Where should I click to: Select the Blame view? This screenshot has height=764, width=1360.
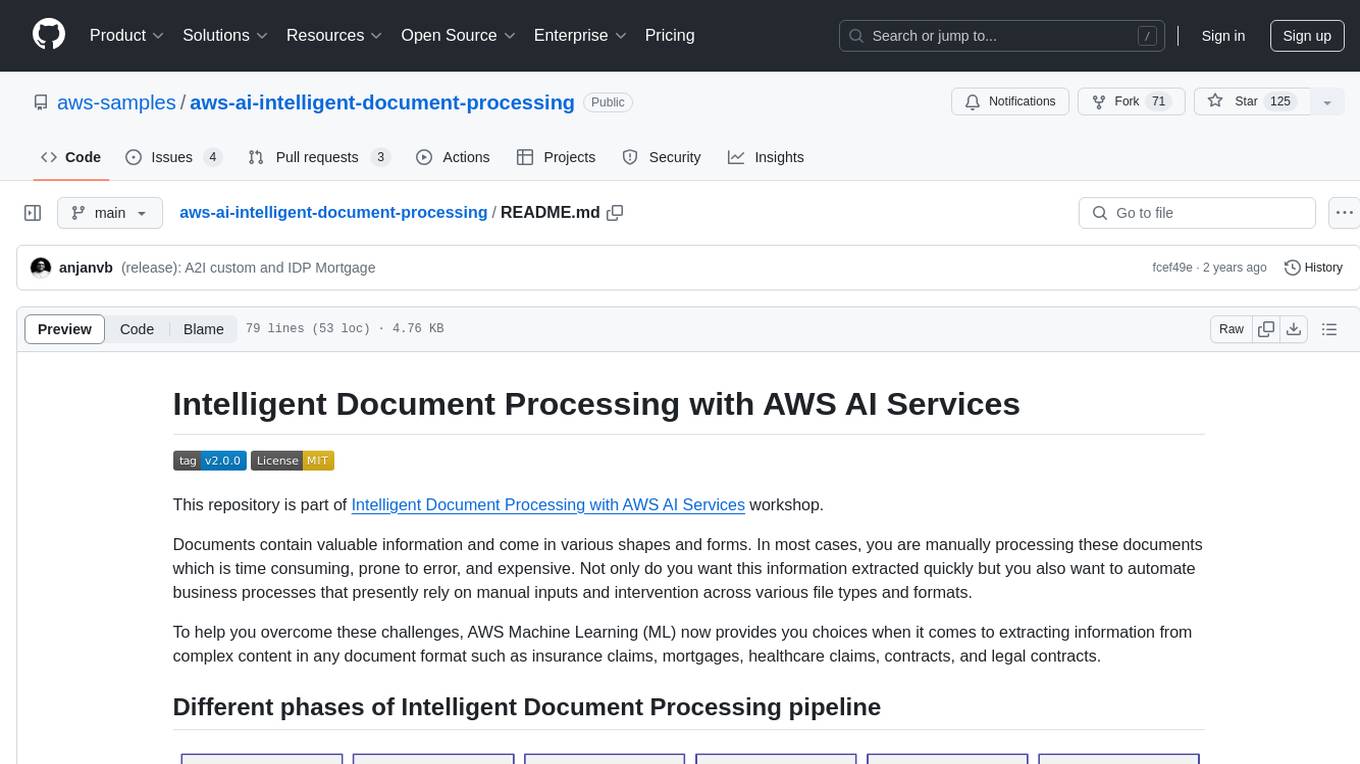click(x=203, y=329)
